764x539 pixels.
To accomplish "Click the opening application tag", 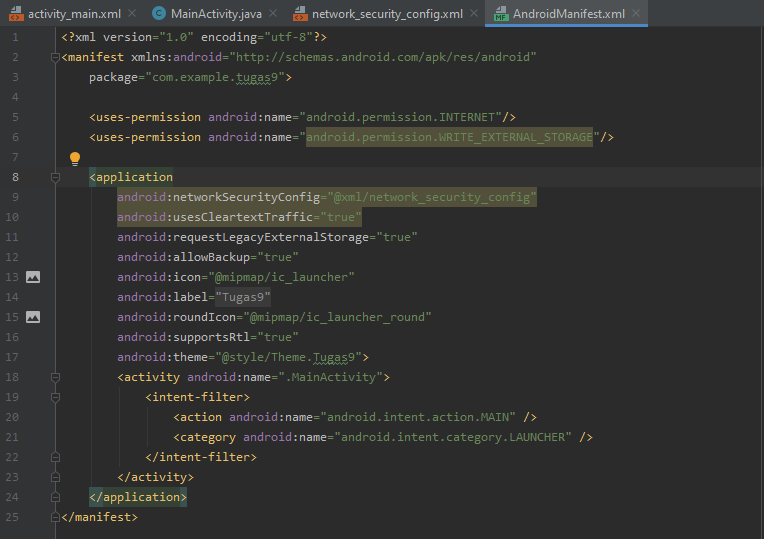I will point(131,177).
